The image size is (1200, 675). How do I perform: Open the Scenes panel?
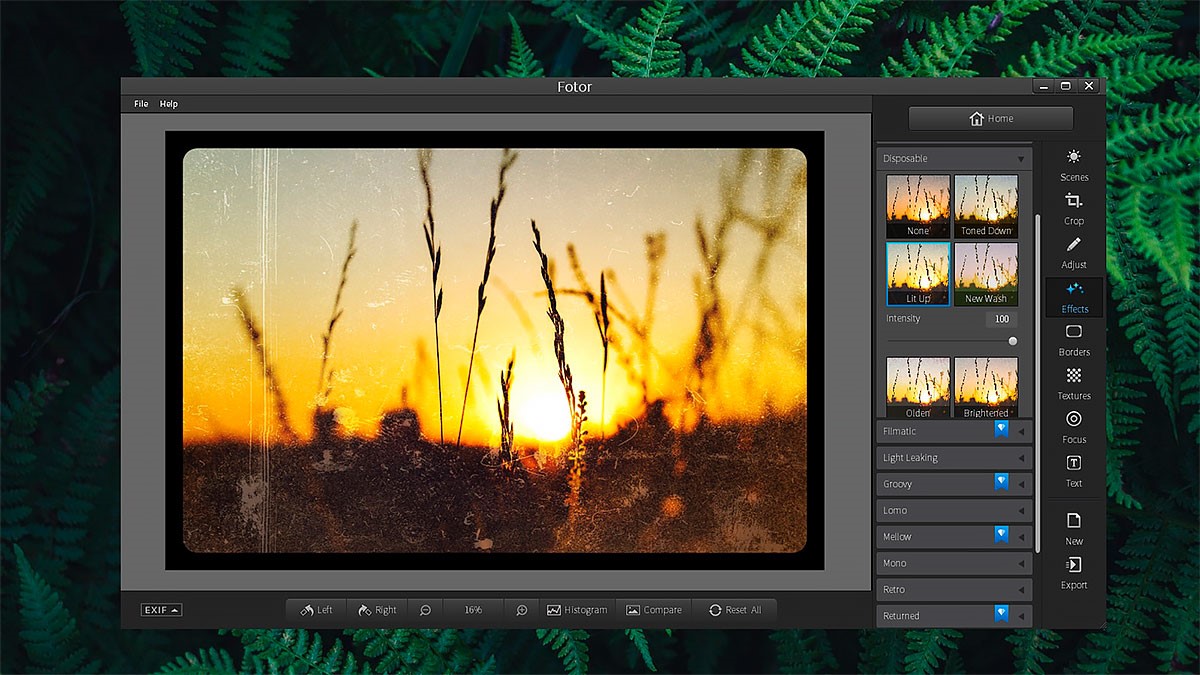1073,165
